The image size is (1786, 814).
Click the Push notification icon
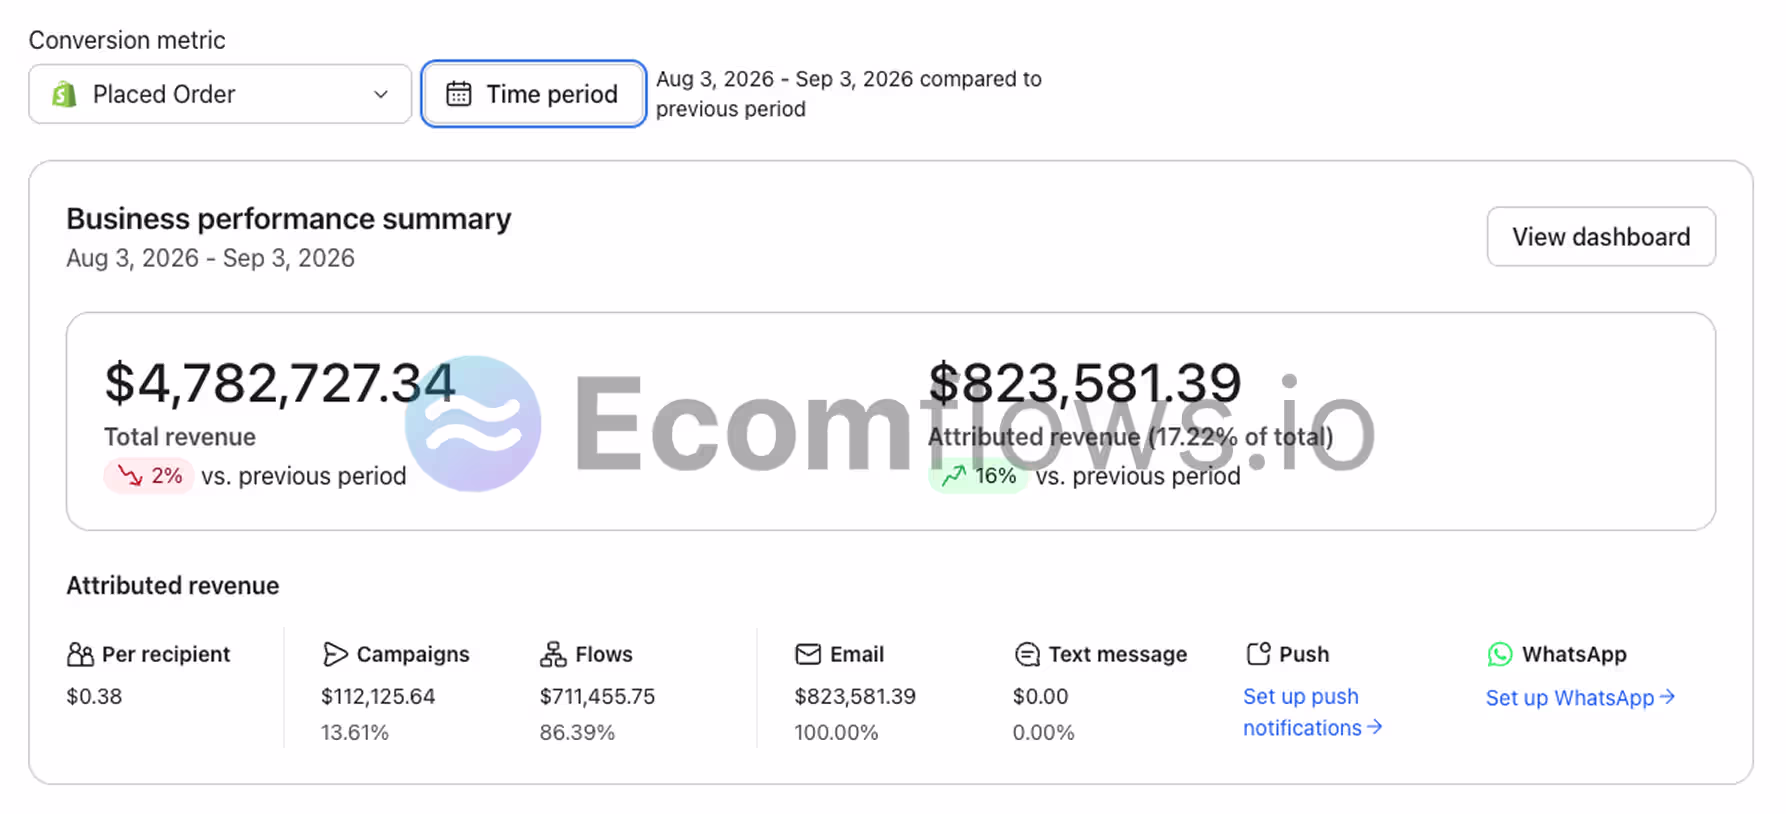pos(1259,654)
